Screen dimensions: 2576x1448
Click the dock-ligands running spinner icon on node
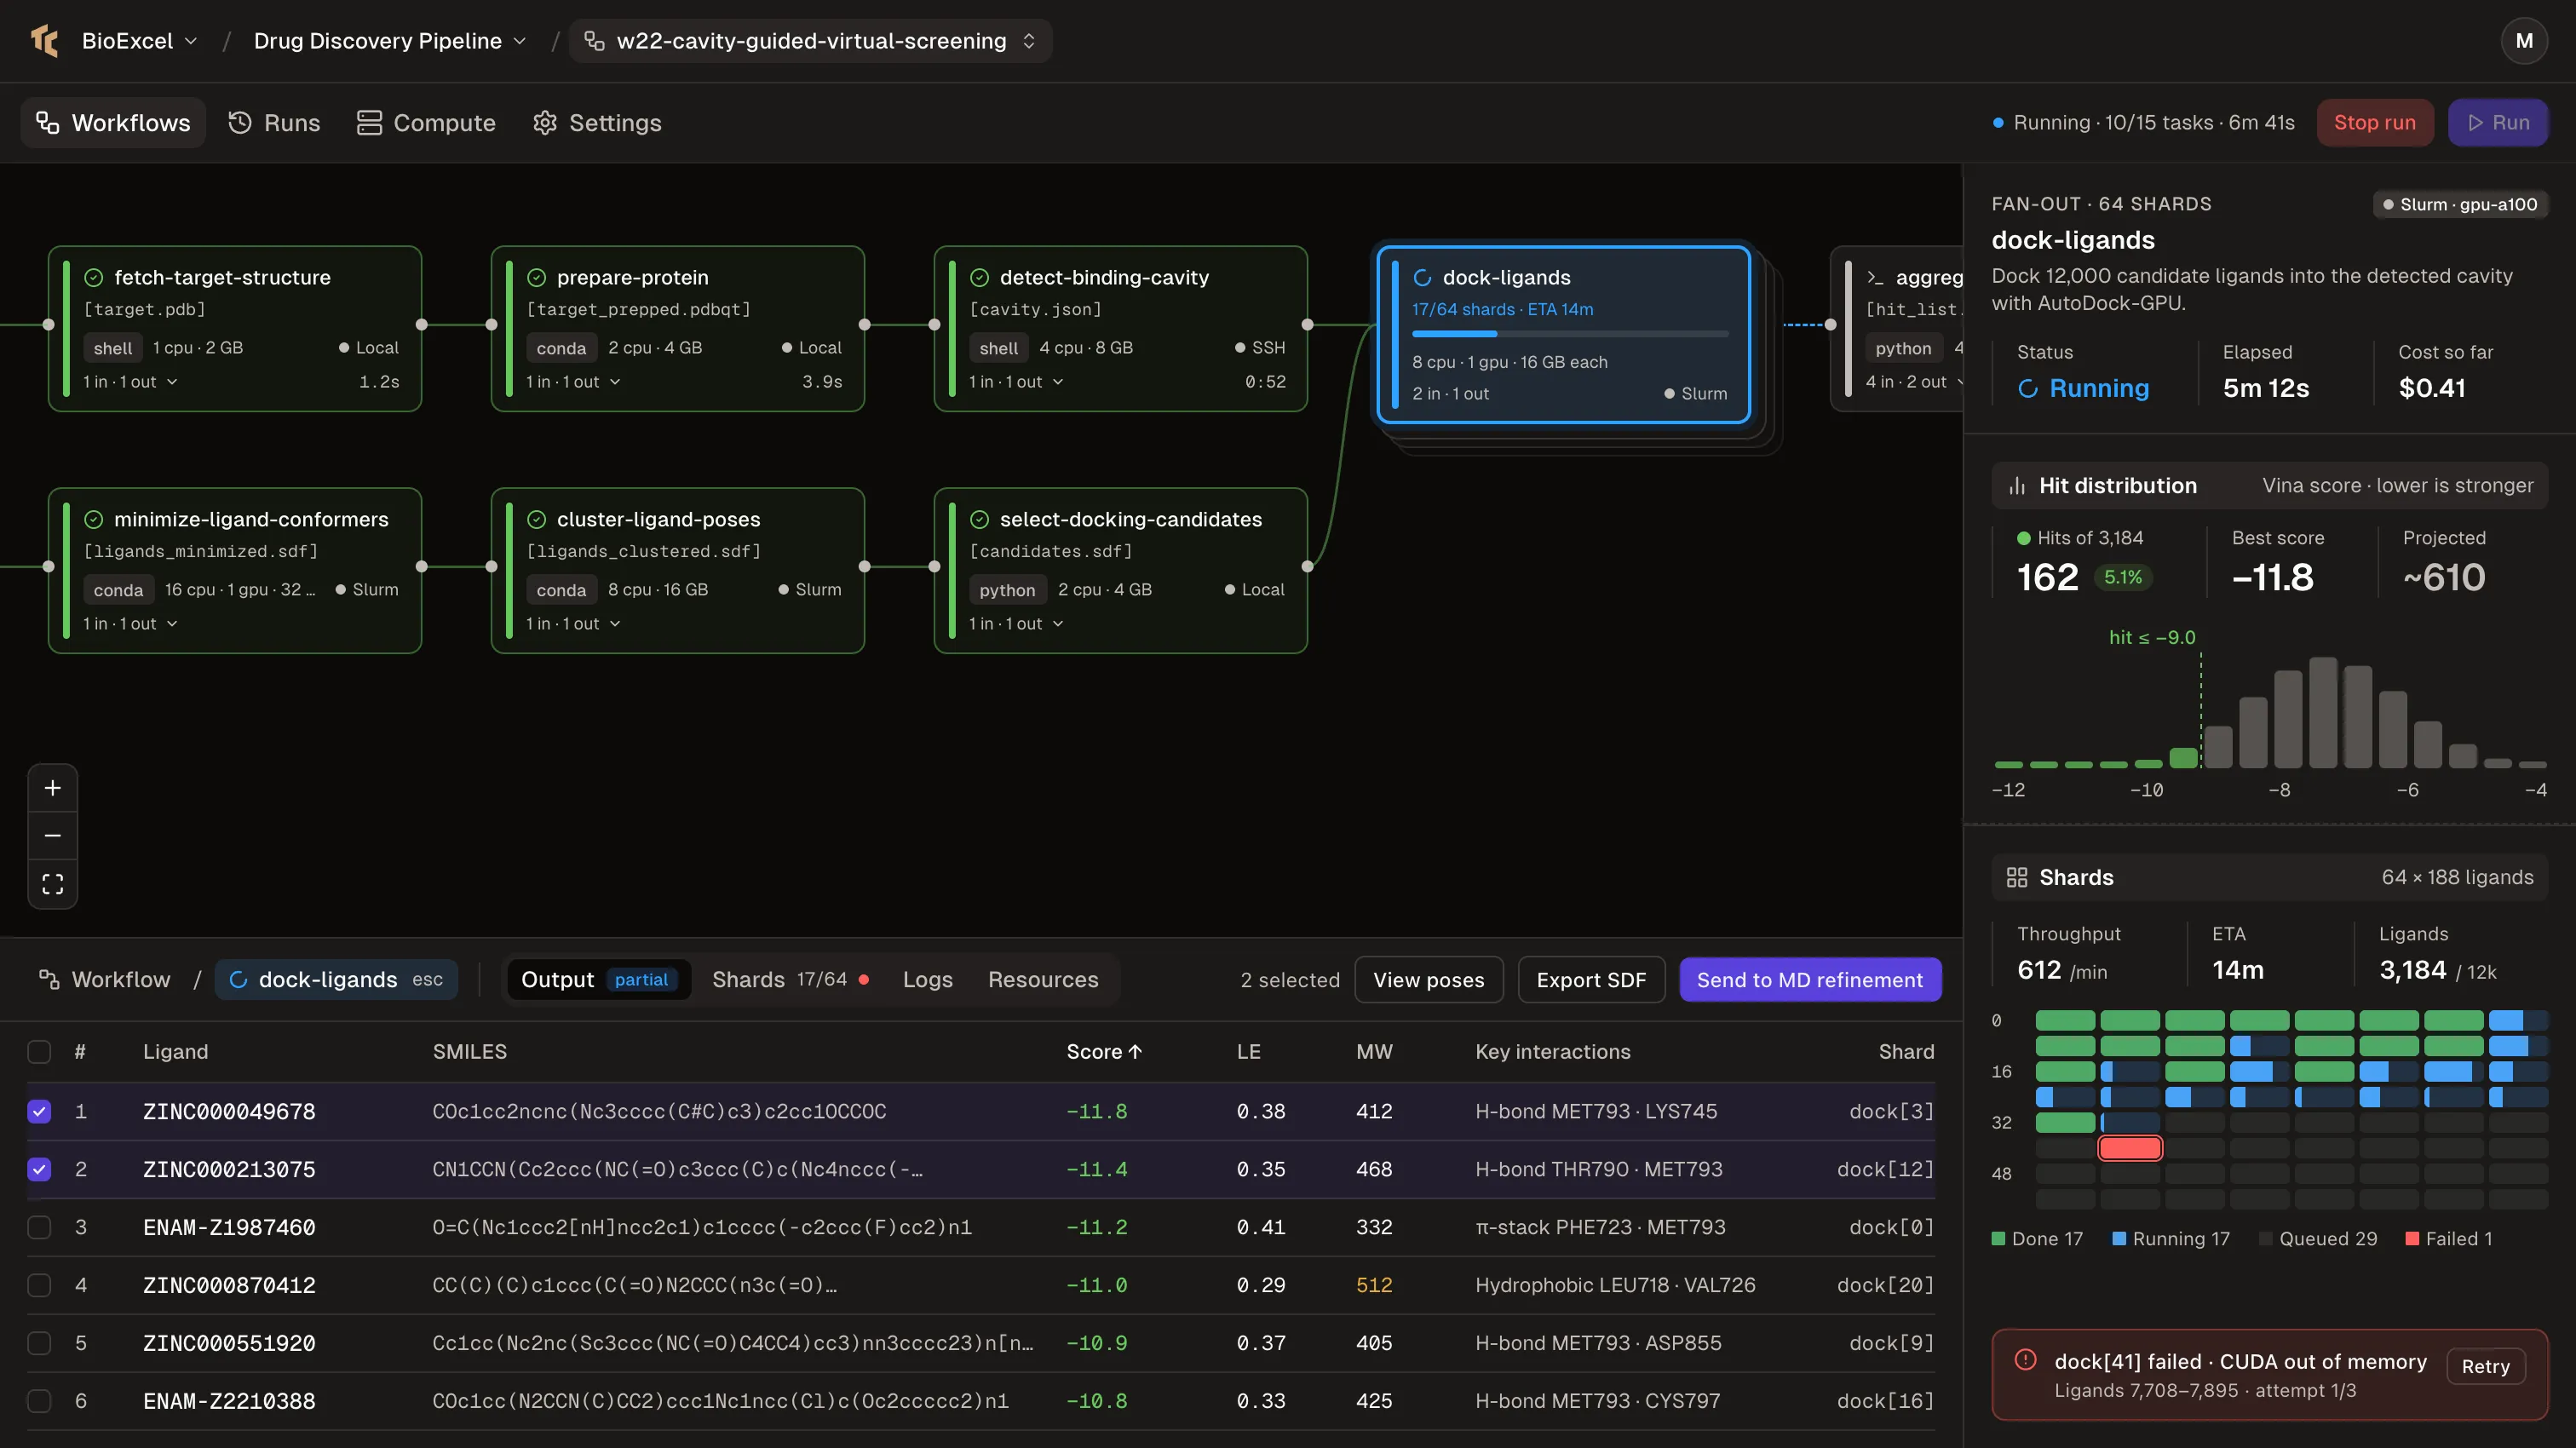tap(1422, 277)
